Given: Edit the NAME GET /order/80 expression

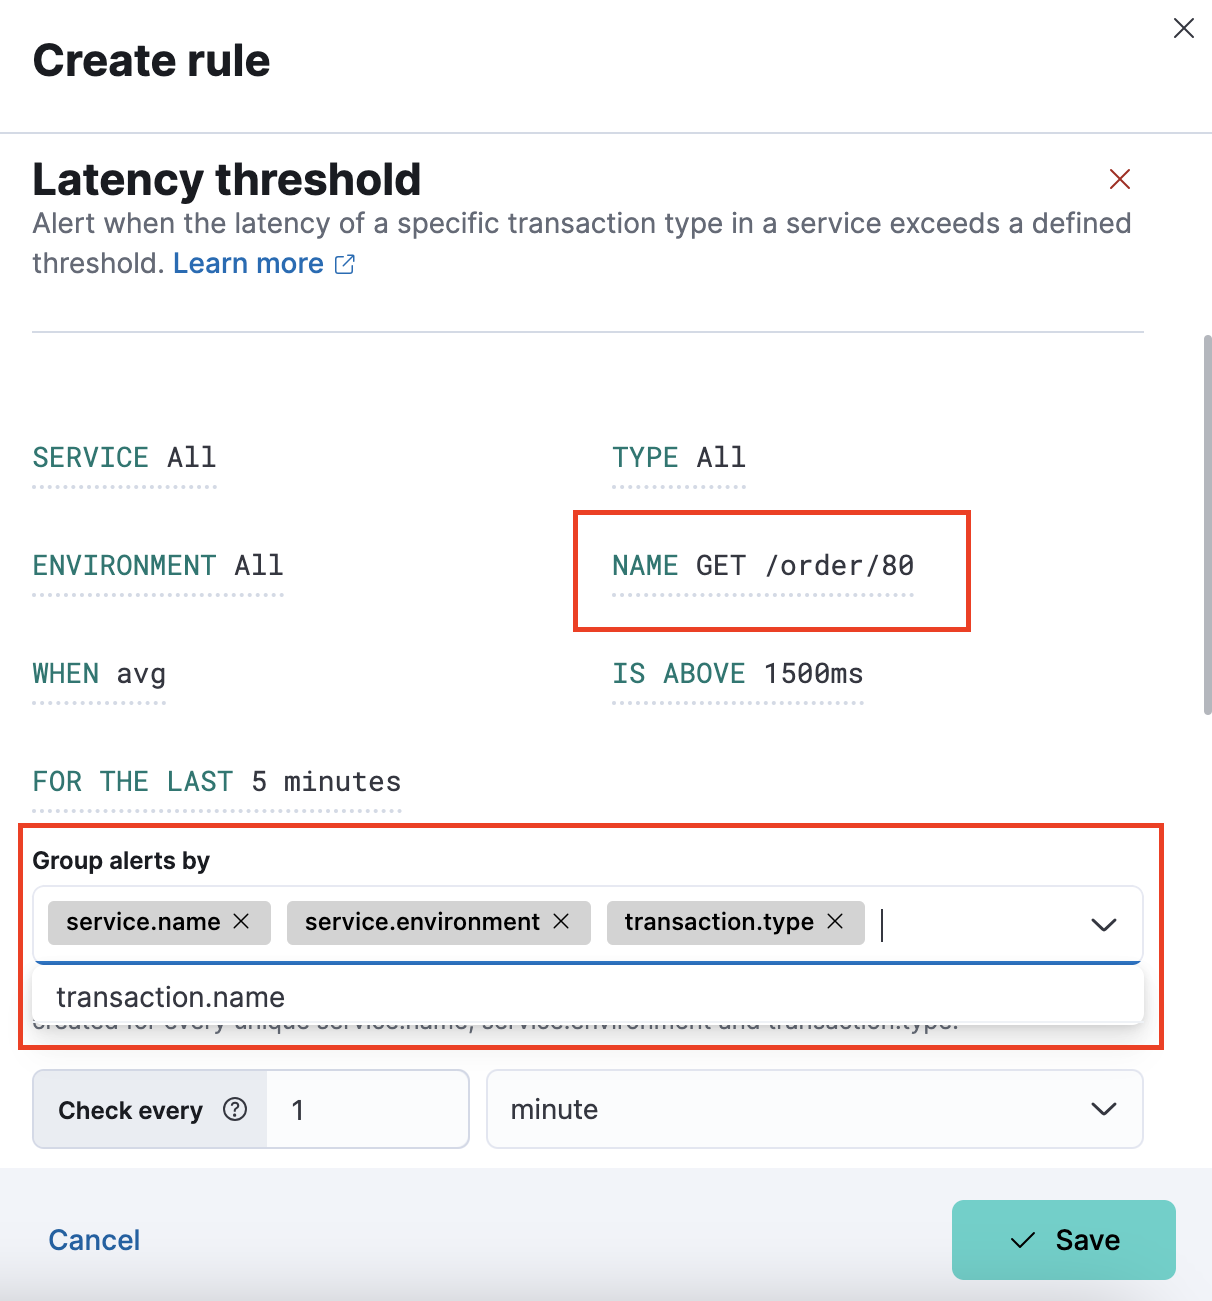Looking at the screenshot, I should point(762,567).
